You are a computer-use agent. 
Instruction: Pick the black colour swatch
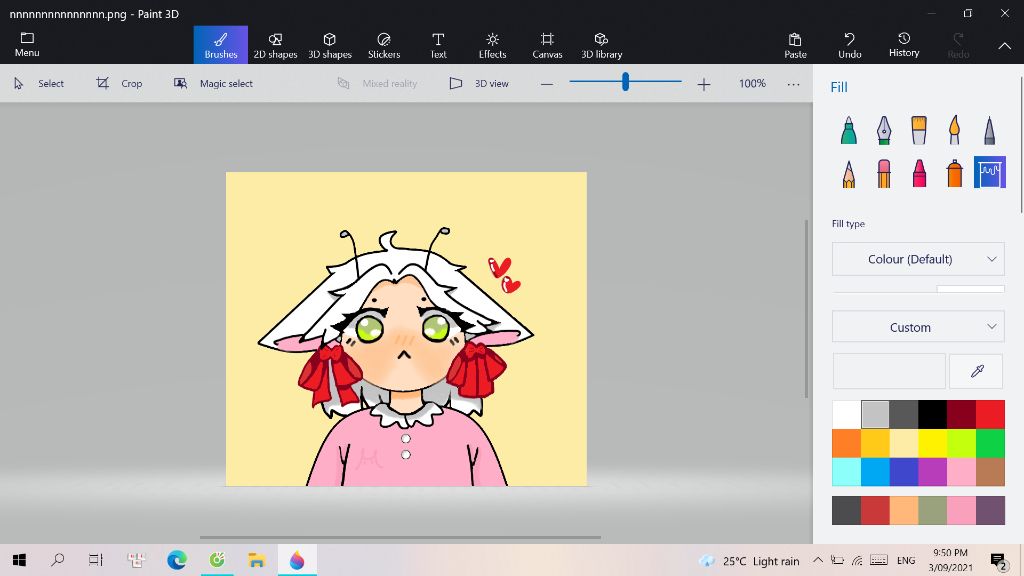tap(933, 414)
